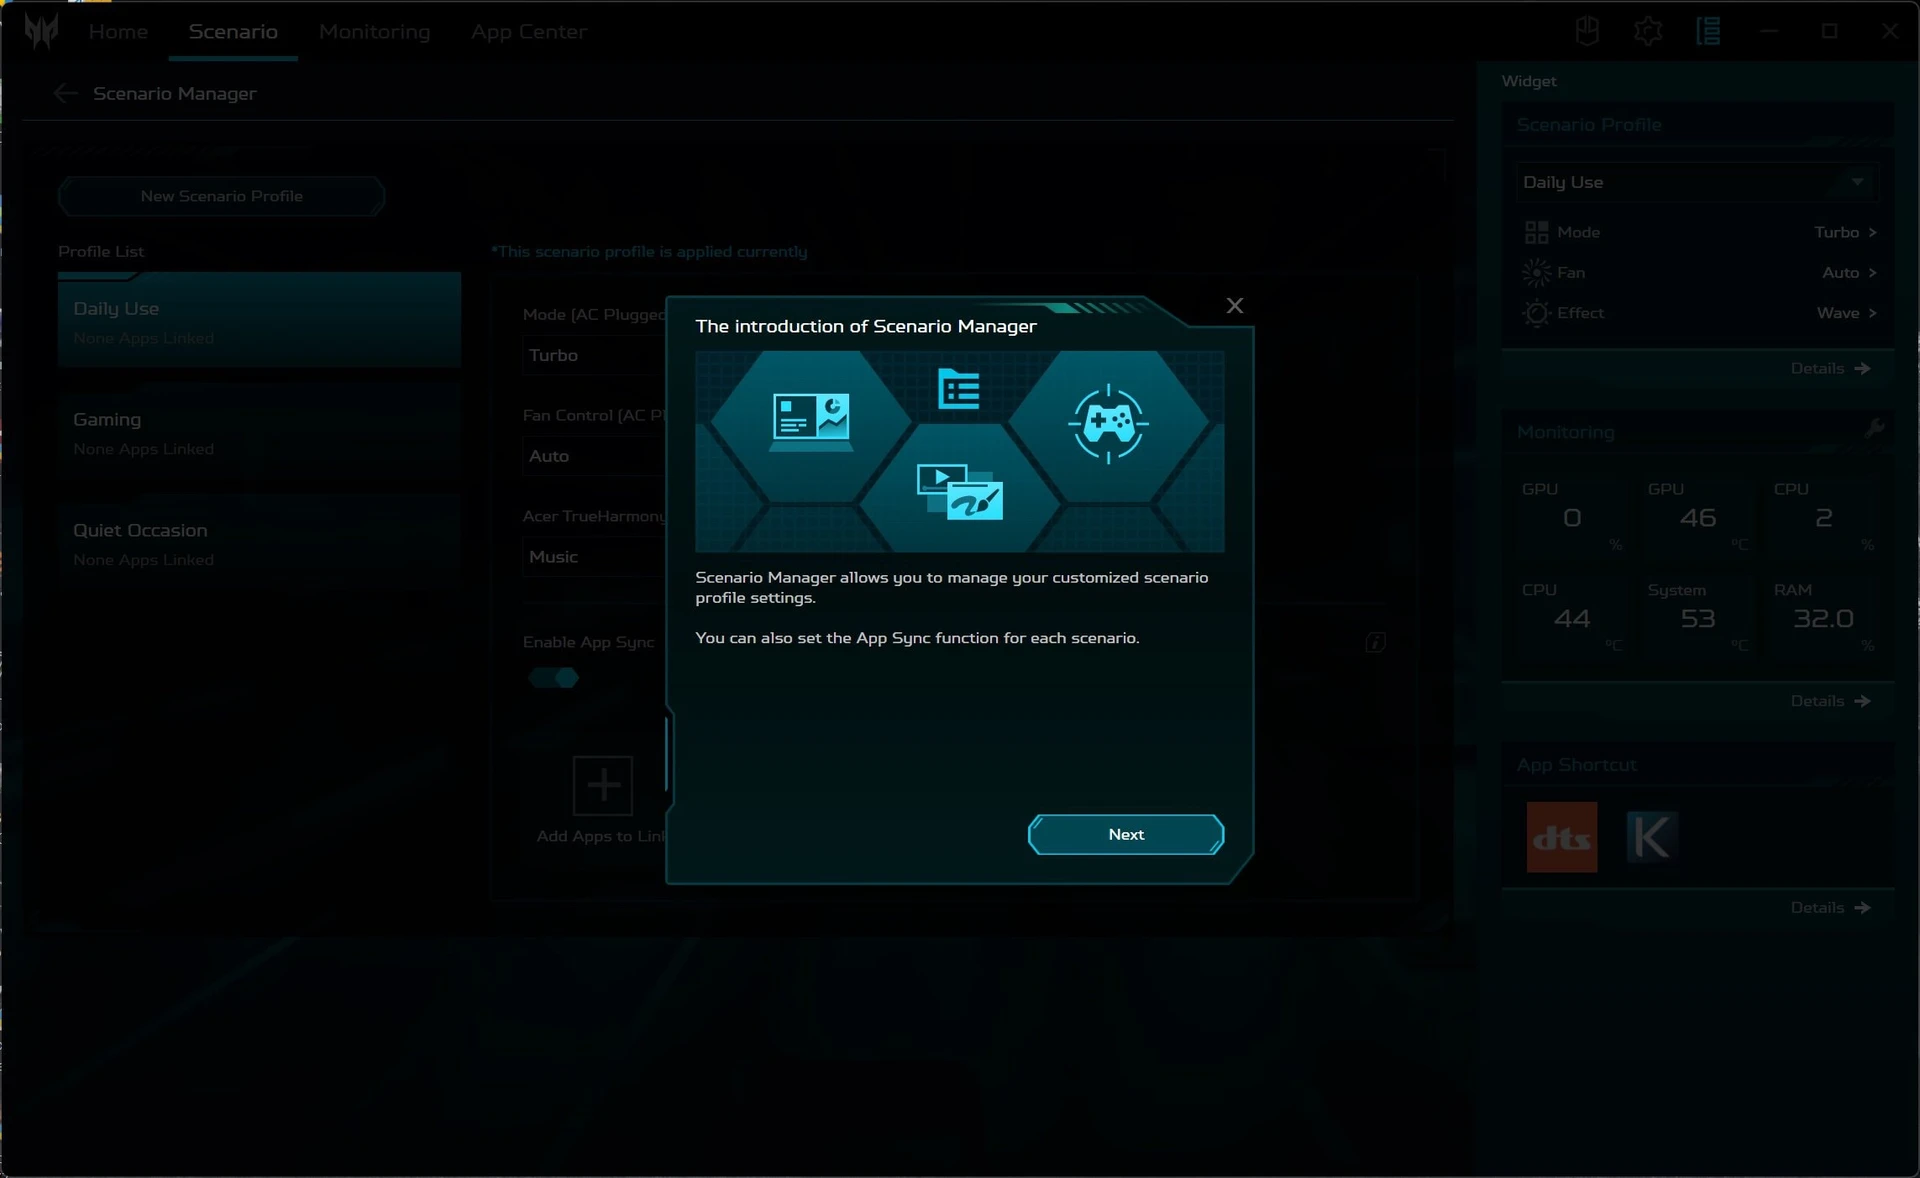The width and height of the screenshot is (1920, 1178).
Task: Click the CPU usage 2 percent reading
Action: tap(1823, 518)
